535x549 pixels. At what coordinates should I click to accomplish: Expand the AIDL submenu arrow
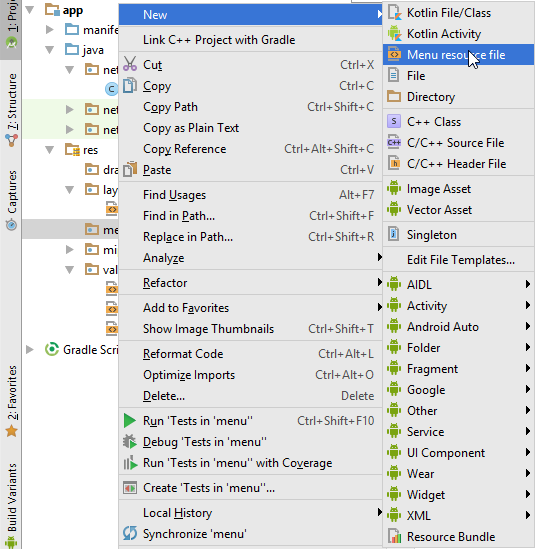pos(528,284)
